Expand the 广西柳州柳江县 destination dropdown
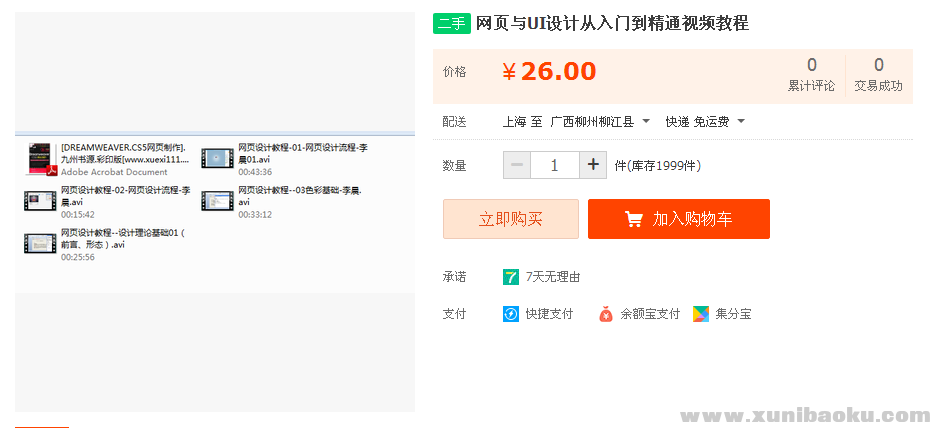The width and height of the screenshot is (933, 428). pos(645,122)
